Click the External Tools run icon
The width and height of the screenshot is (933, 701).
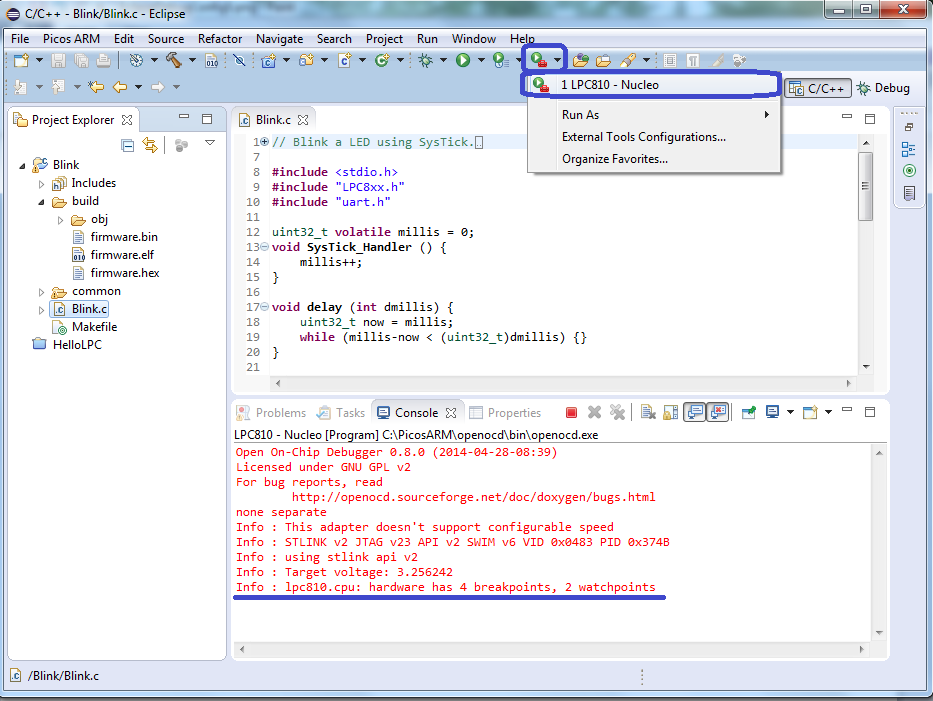pos(538,60)
